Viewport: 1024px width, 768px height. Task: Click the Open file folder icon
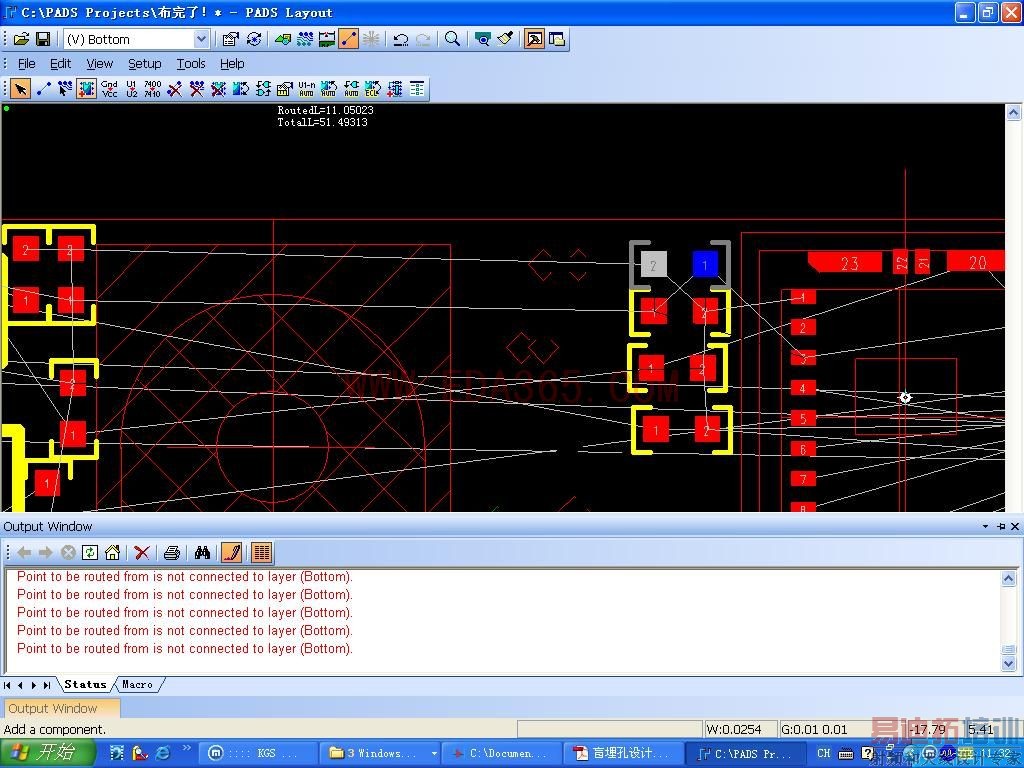21,39
